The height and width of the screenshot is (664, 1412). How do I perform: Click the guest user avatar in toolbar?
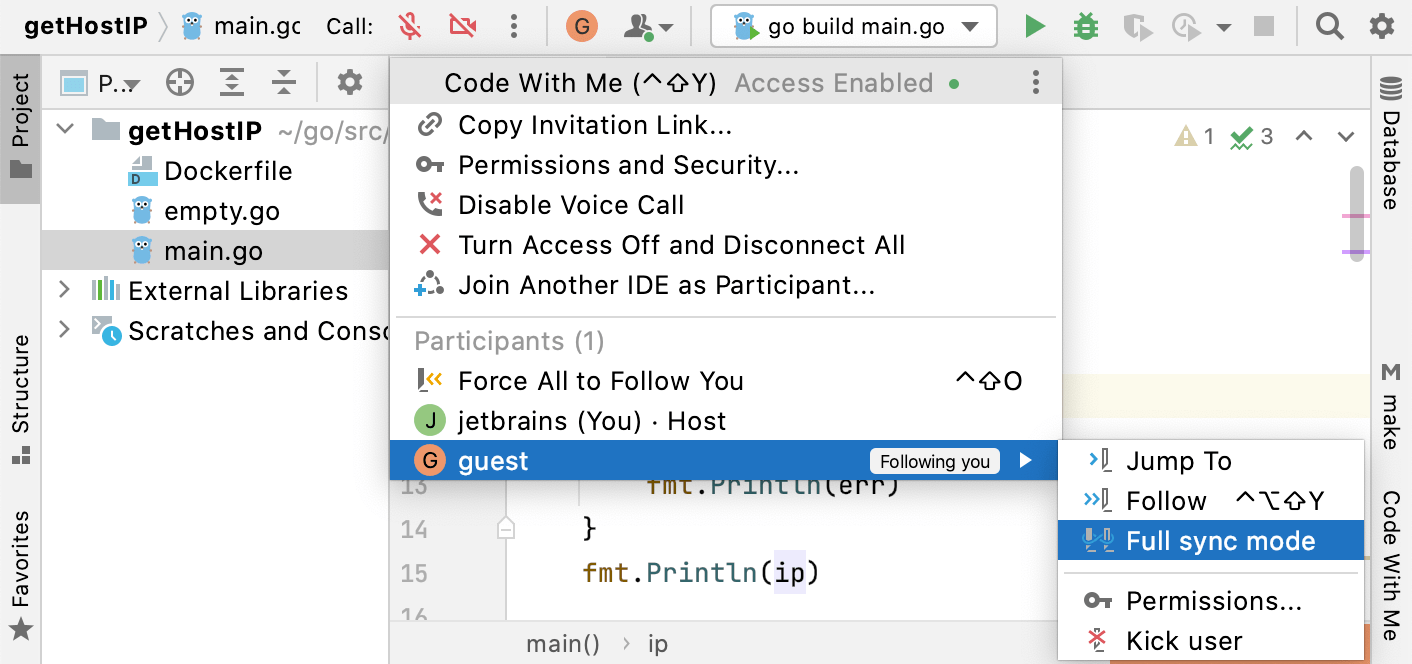point(582,27)
